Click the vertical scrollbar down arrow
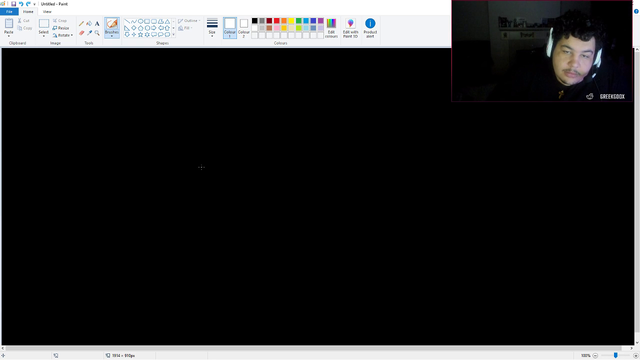 637,343
